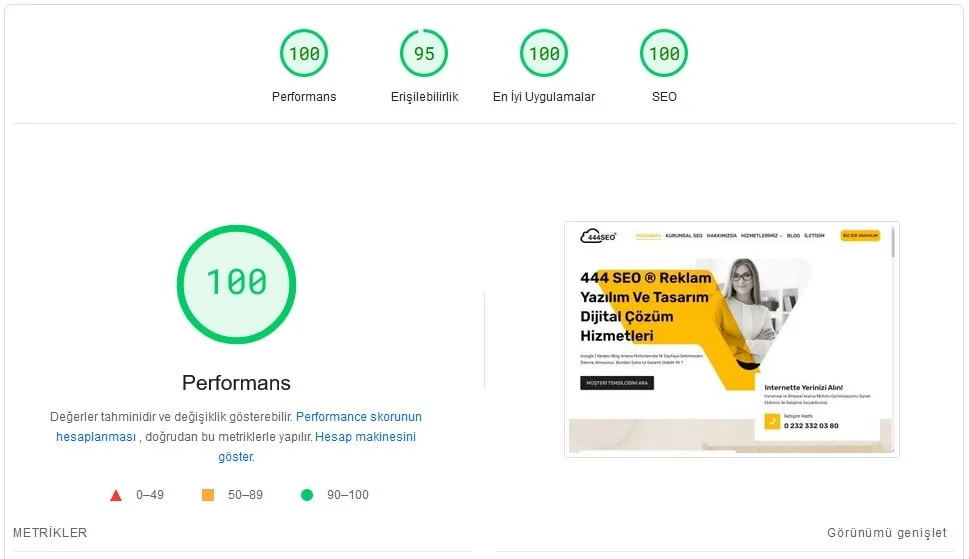The width and height of the screenshot is (969, 559).
Task: Select the Erişilebilirlik 95 score gauge
Action: (x=424, y=53)
